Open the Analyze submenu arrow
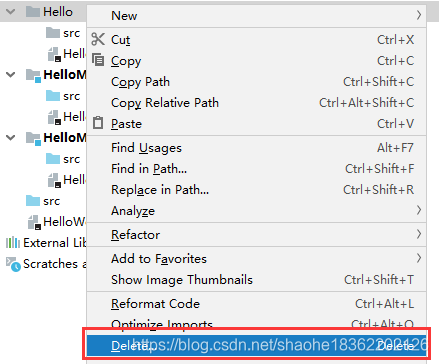Image resolution: width=439 pixels, height=364 pixels. point(419,210)
